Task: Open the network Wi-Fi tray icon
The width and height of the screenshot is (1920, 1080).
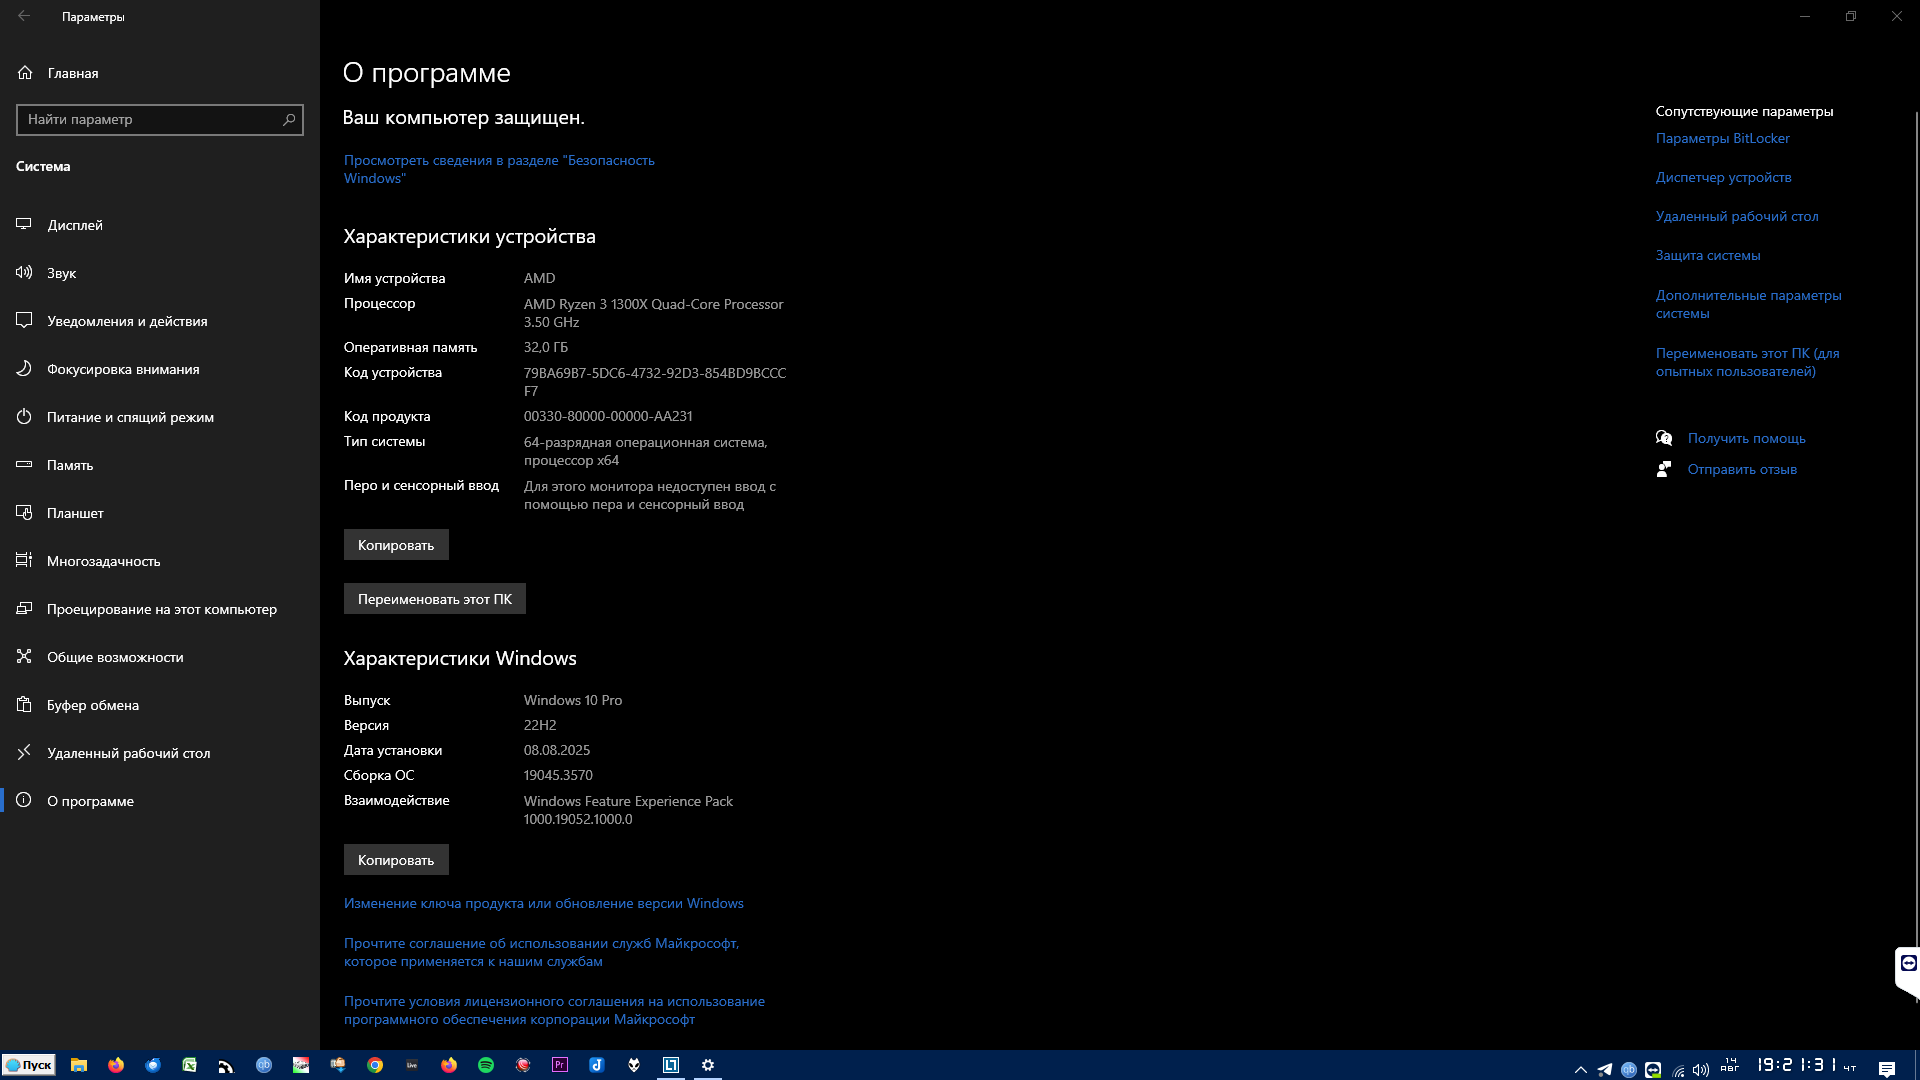Action: [1678, 1070]
